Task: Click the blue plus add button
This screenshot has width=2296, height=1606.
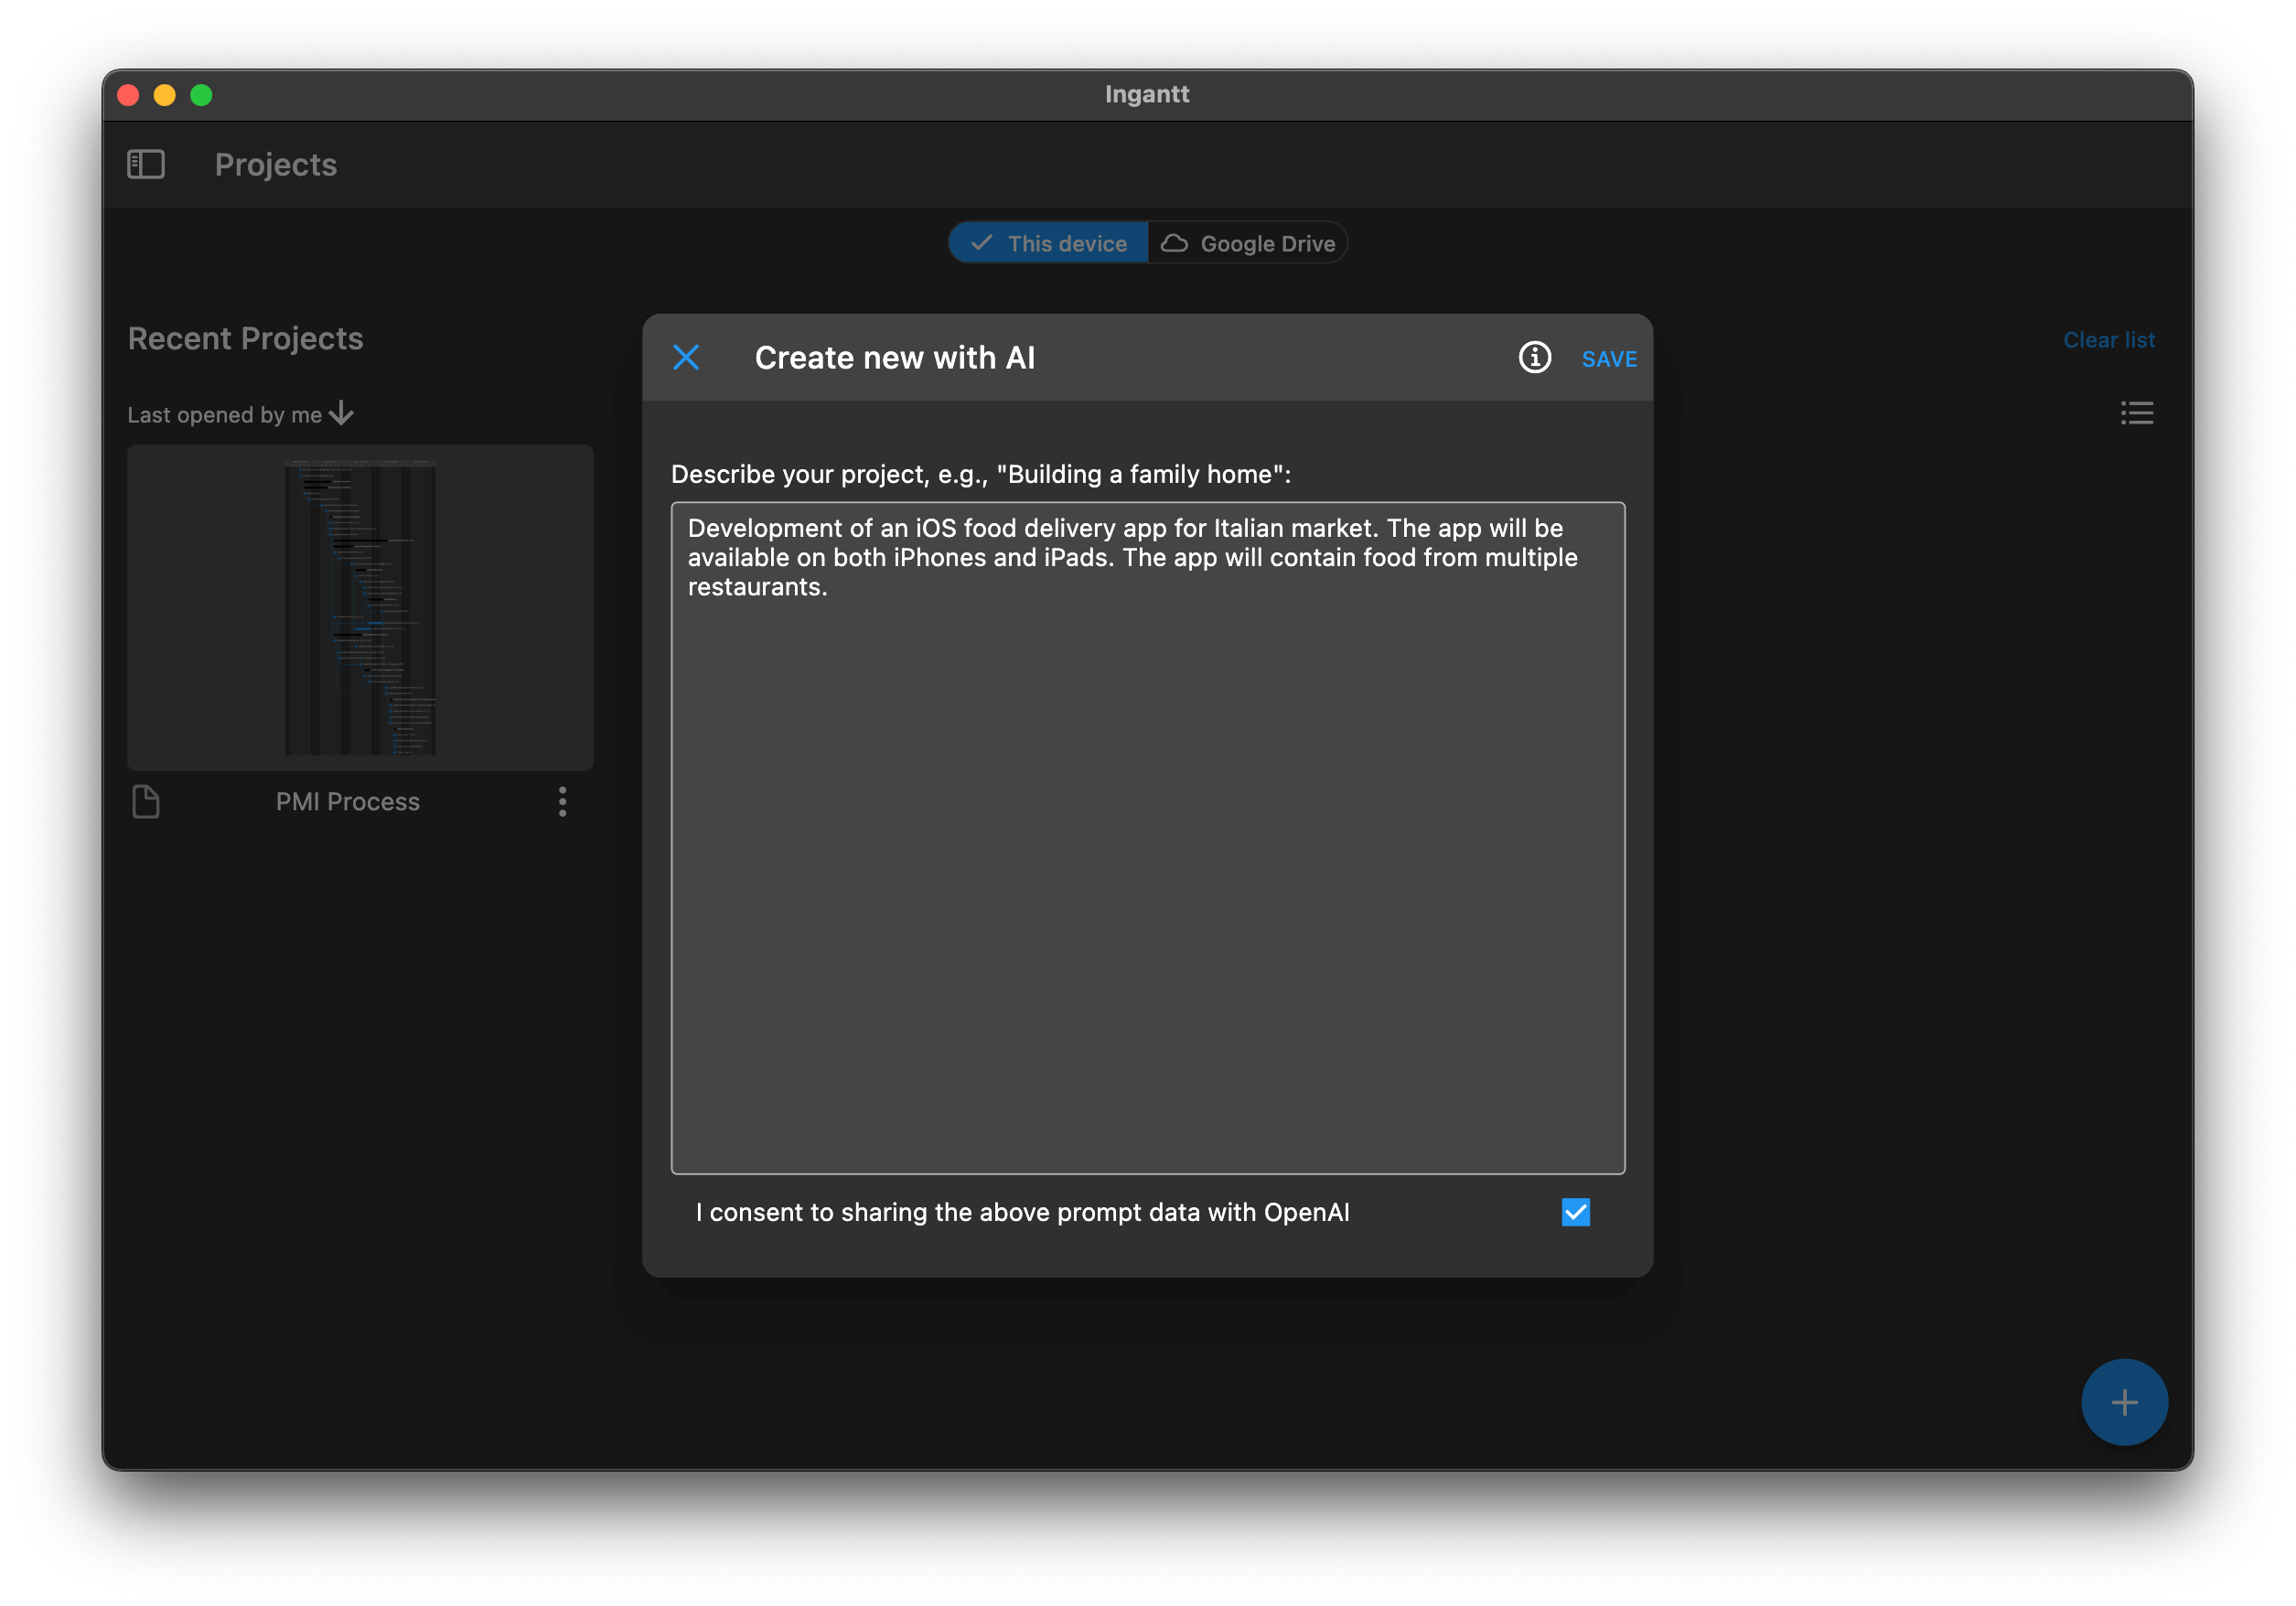Action: point(2124,1402)
